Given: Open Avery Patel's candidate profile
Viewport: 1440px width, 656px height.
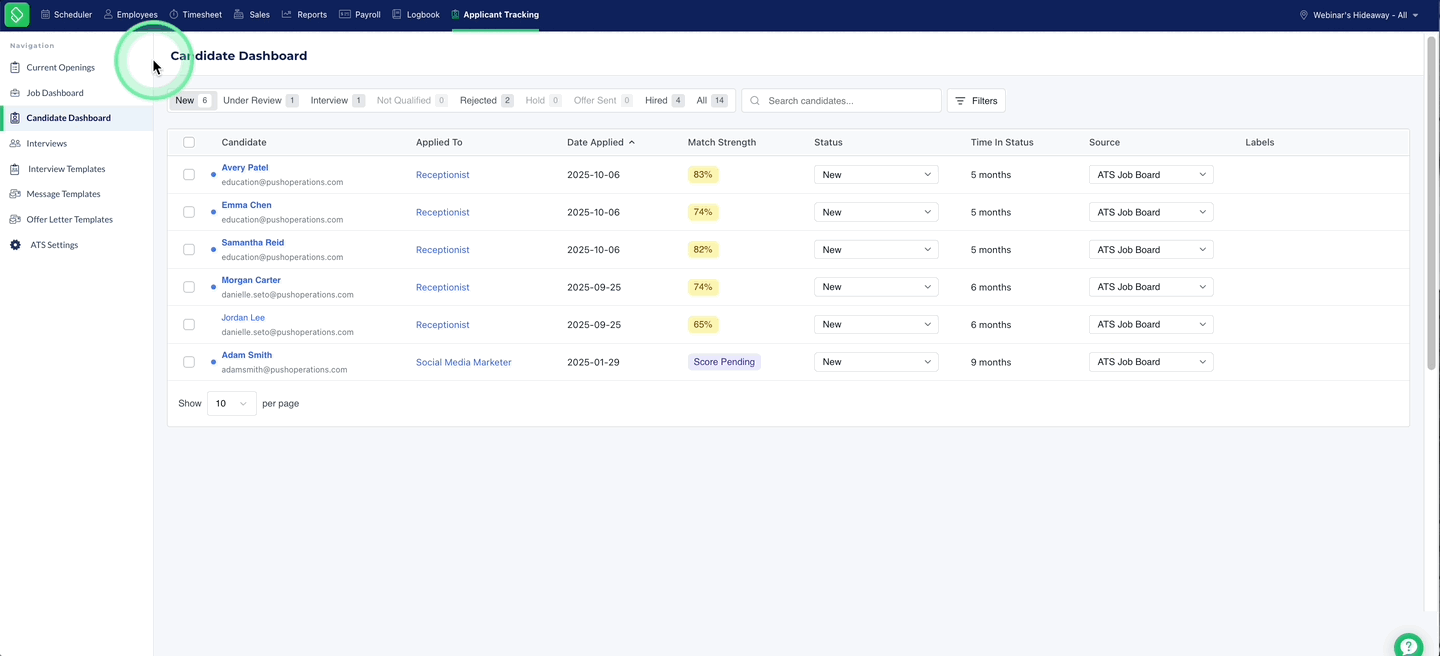Looking at the screenshot, I should point(245,168).
